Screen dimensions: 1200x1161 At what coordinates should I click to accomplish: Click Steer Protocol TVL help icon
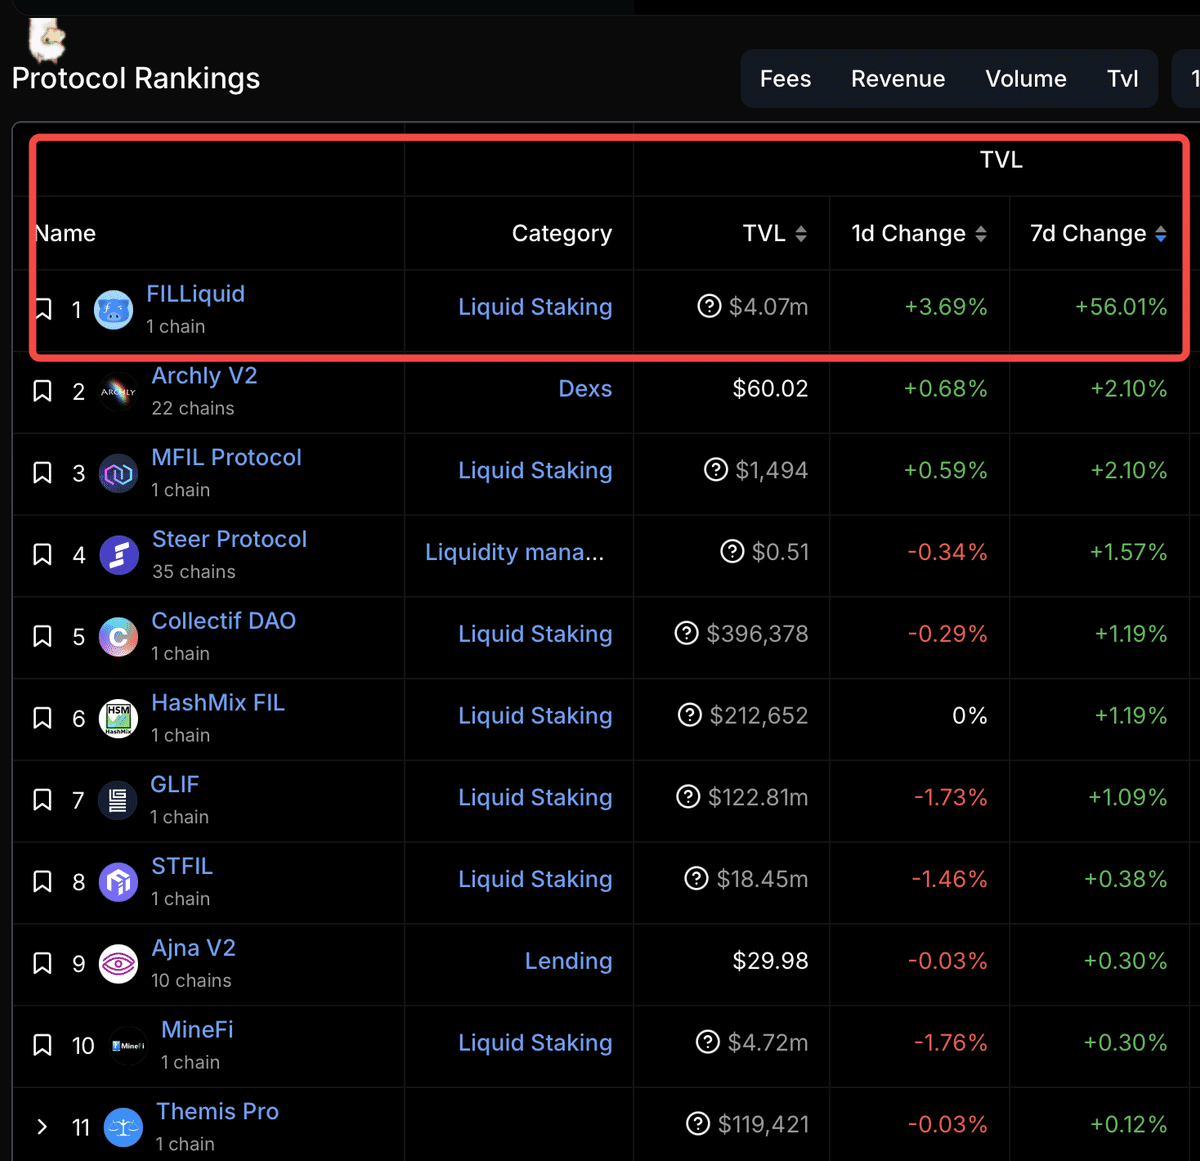(x=733, y=551)
